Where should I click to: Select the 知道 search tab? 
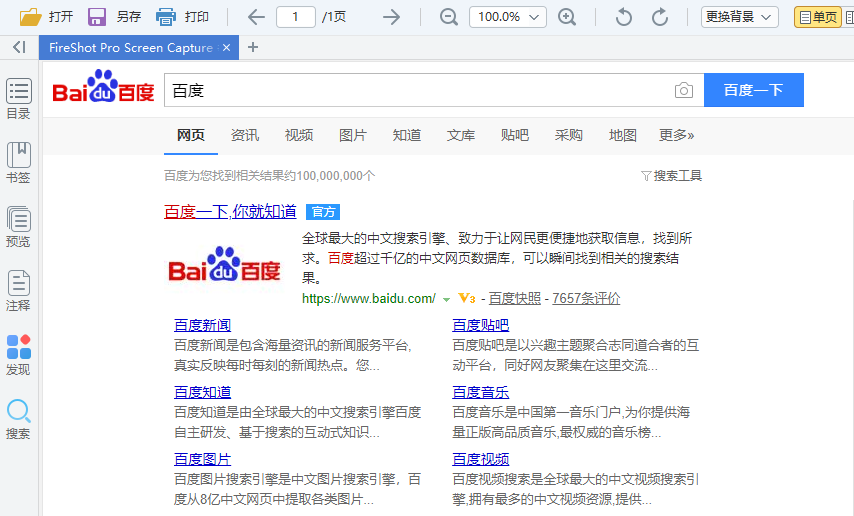(406, 135)
